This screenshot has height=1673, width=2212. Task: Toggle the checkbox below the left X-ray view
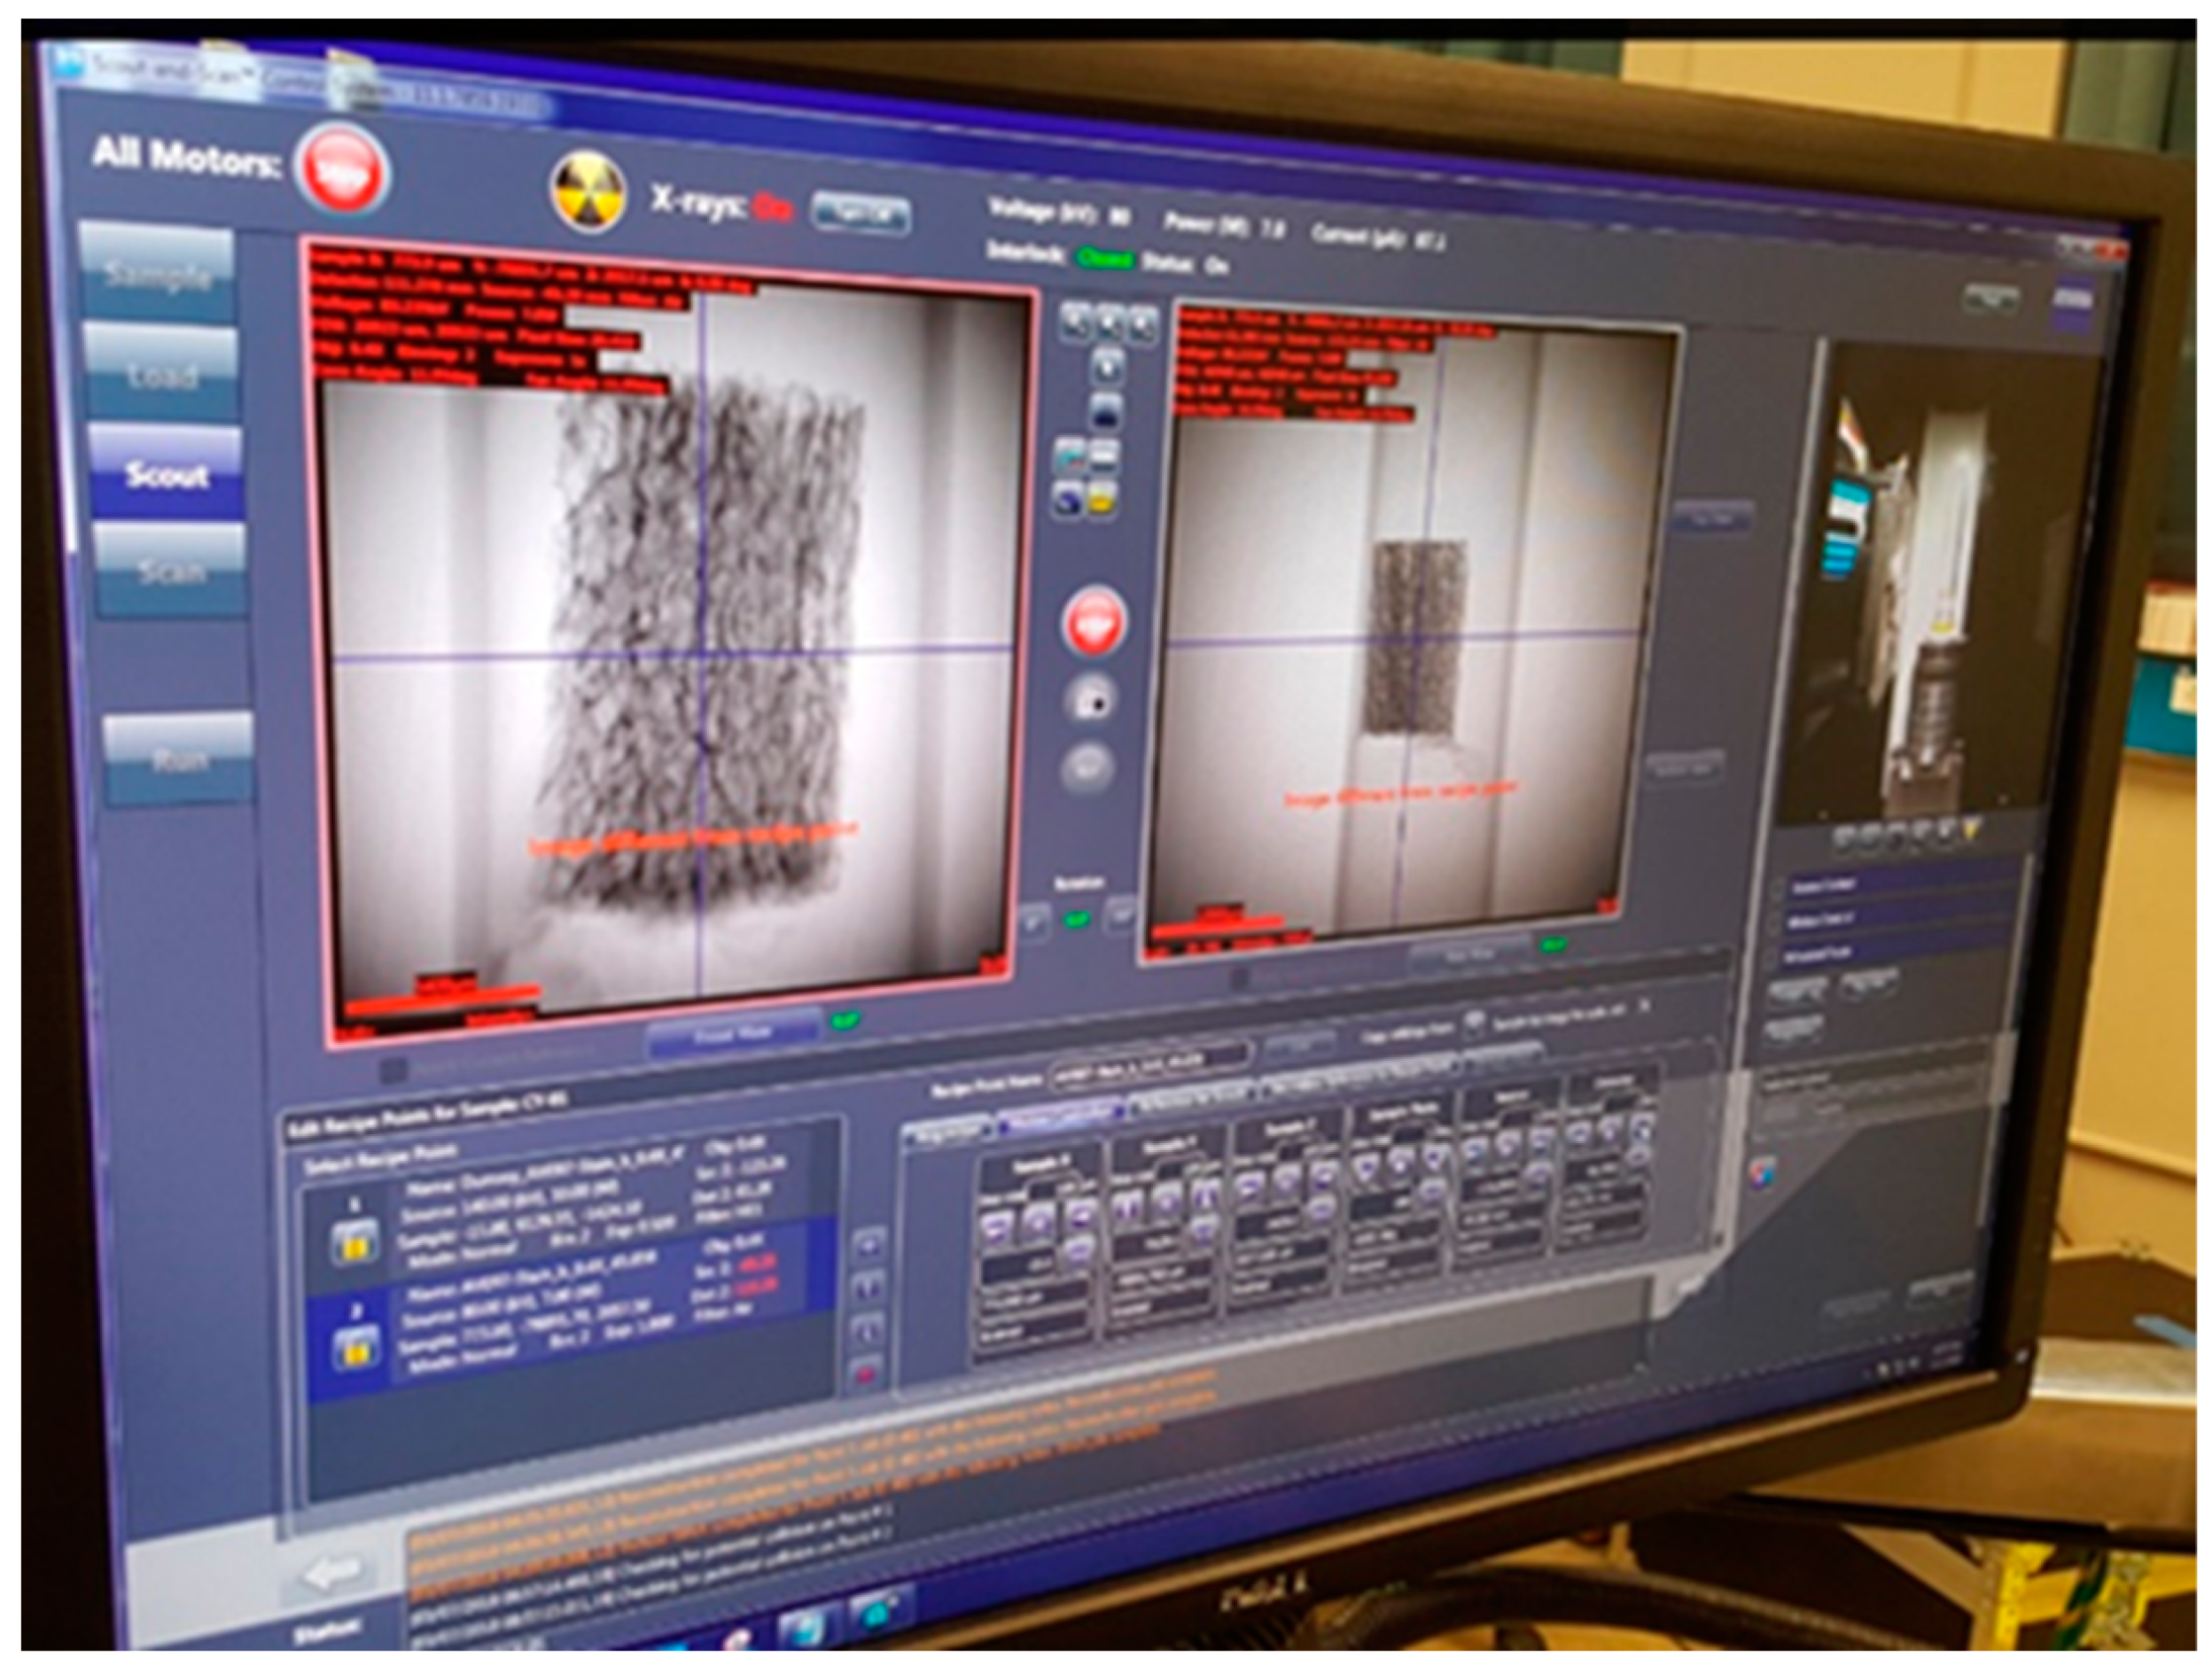coord(393,1071)
